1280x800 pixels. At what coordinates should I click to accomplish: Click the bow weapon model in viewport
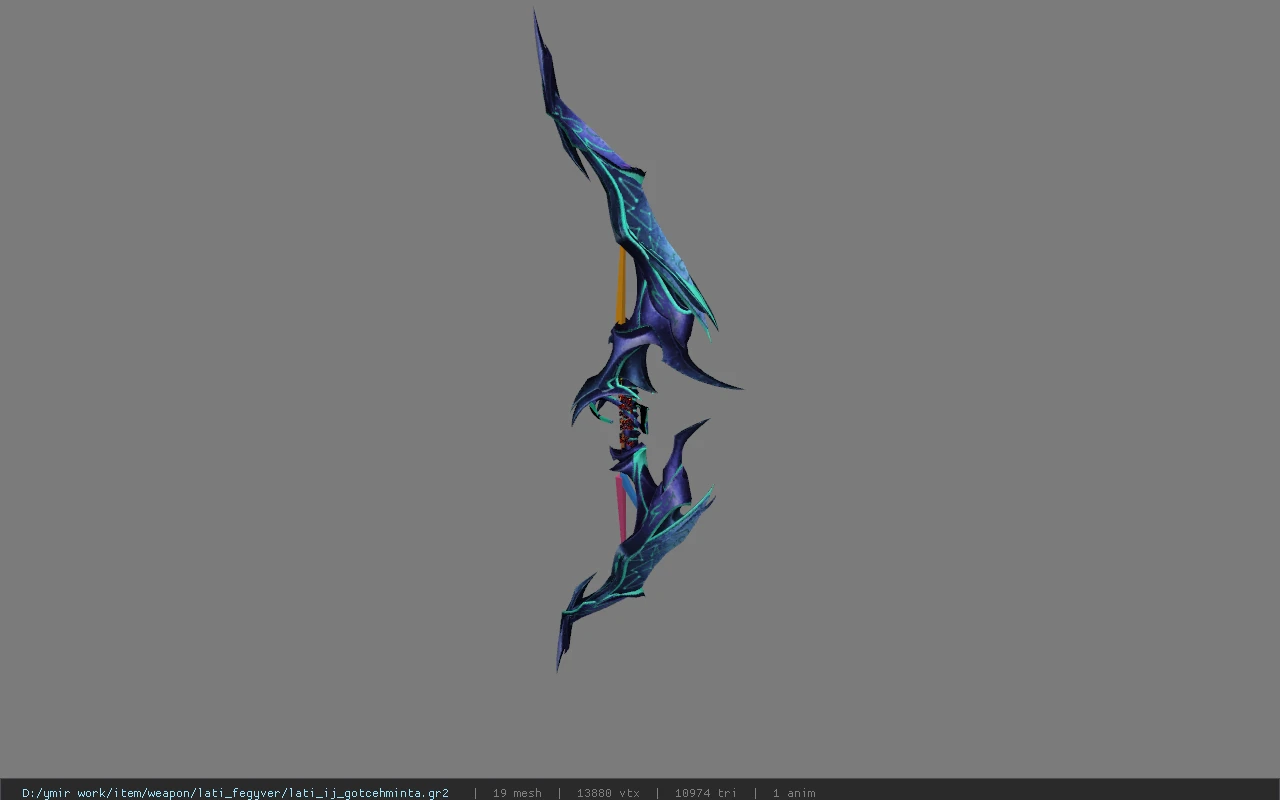pyautogui.click(x=638, y=340)
